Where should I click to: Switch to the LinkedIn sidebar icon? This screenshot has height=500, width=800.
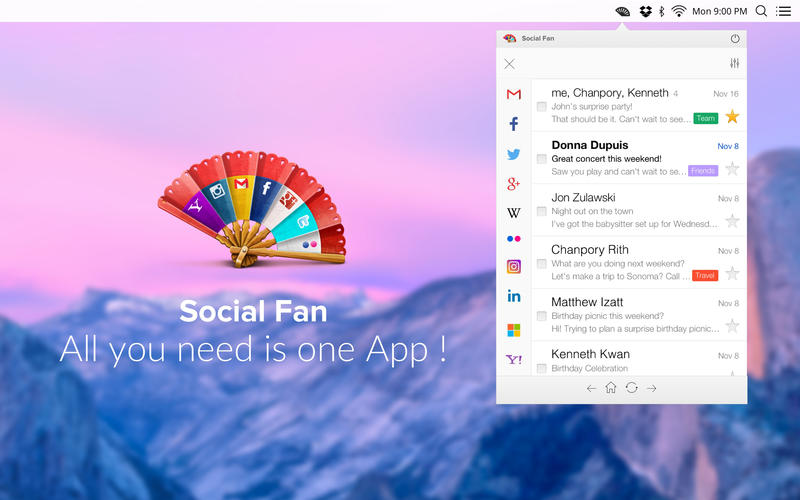tap(514, 296)
